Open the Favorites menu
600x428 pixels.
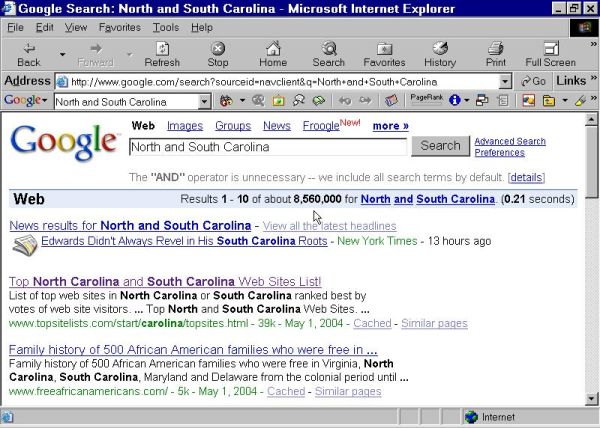[x=120, y=28]
